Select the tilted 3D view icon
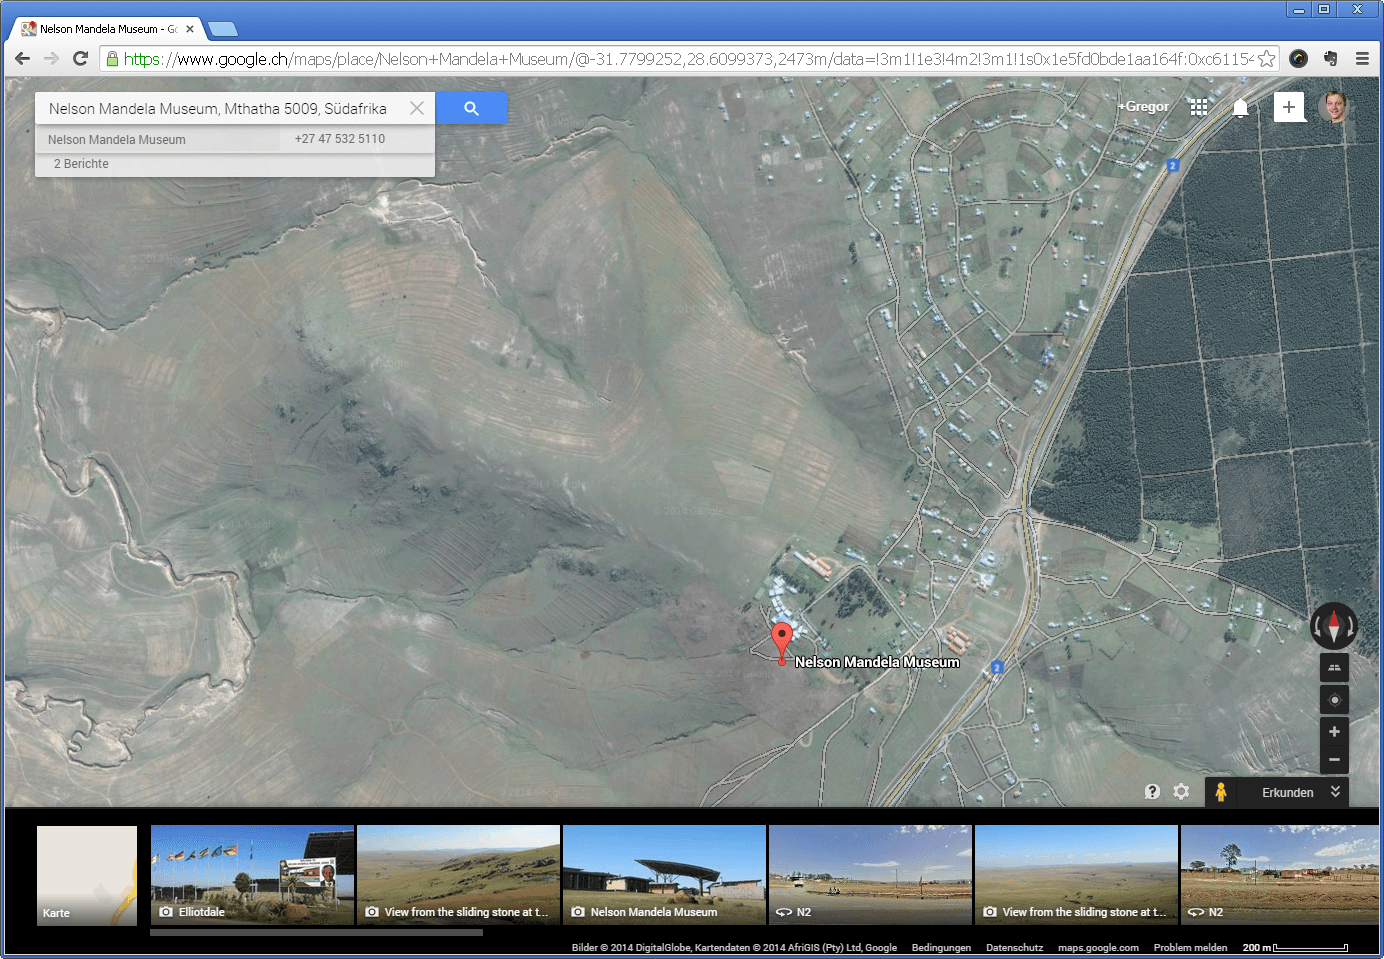Image resolution: width=1384 pixels, height=959 pixels. (x=1334, y=667)
